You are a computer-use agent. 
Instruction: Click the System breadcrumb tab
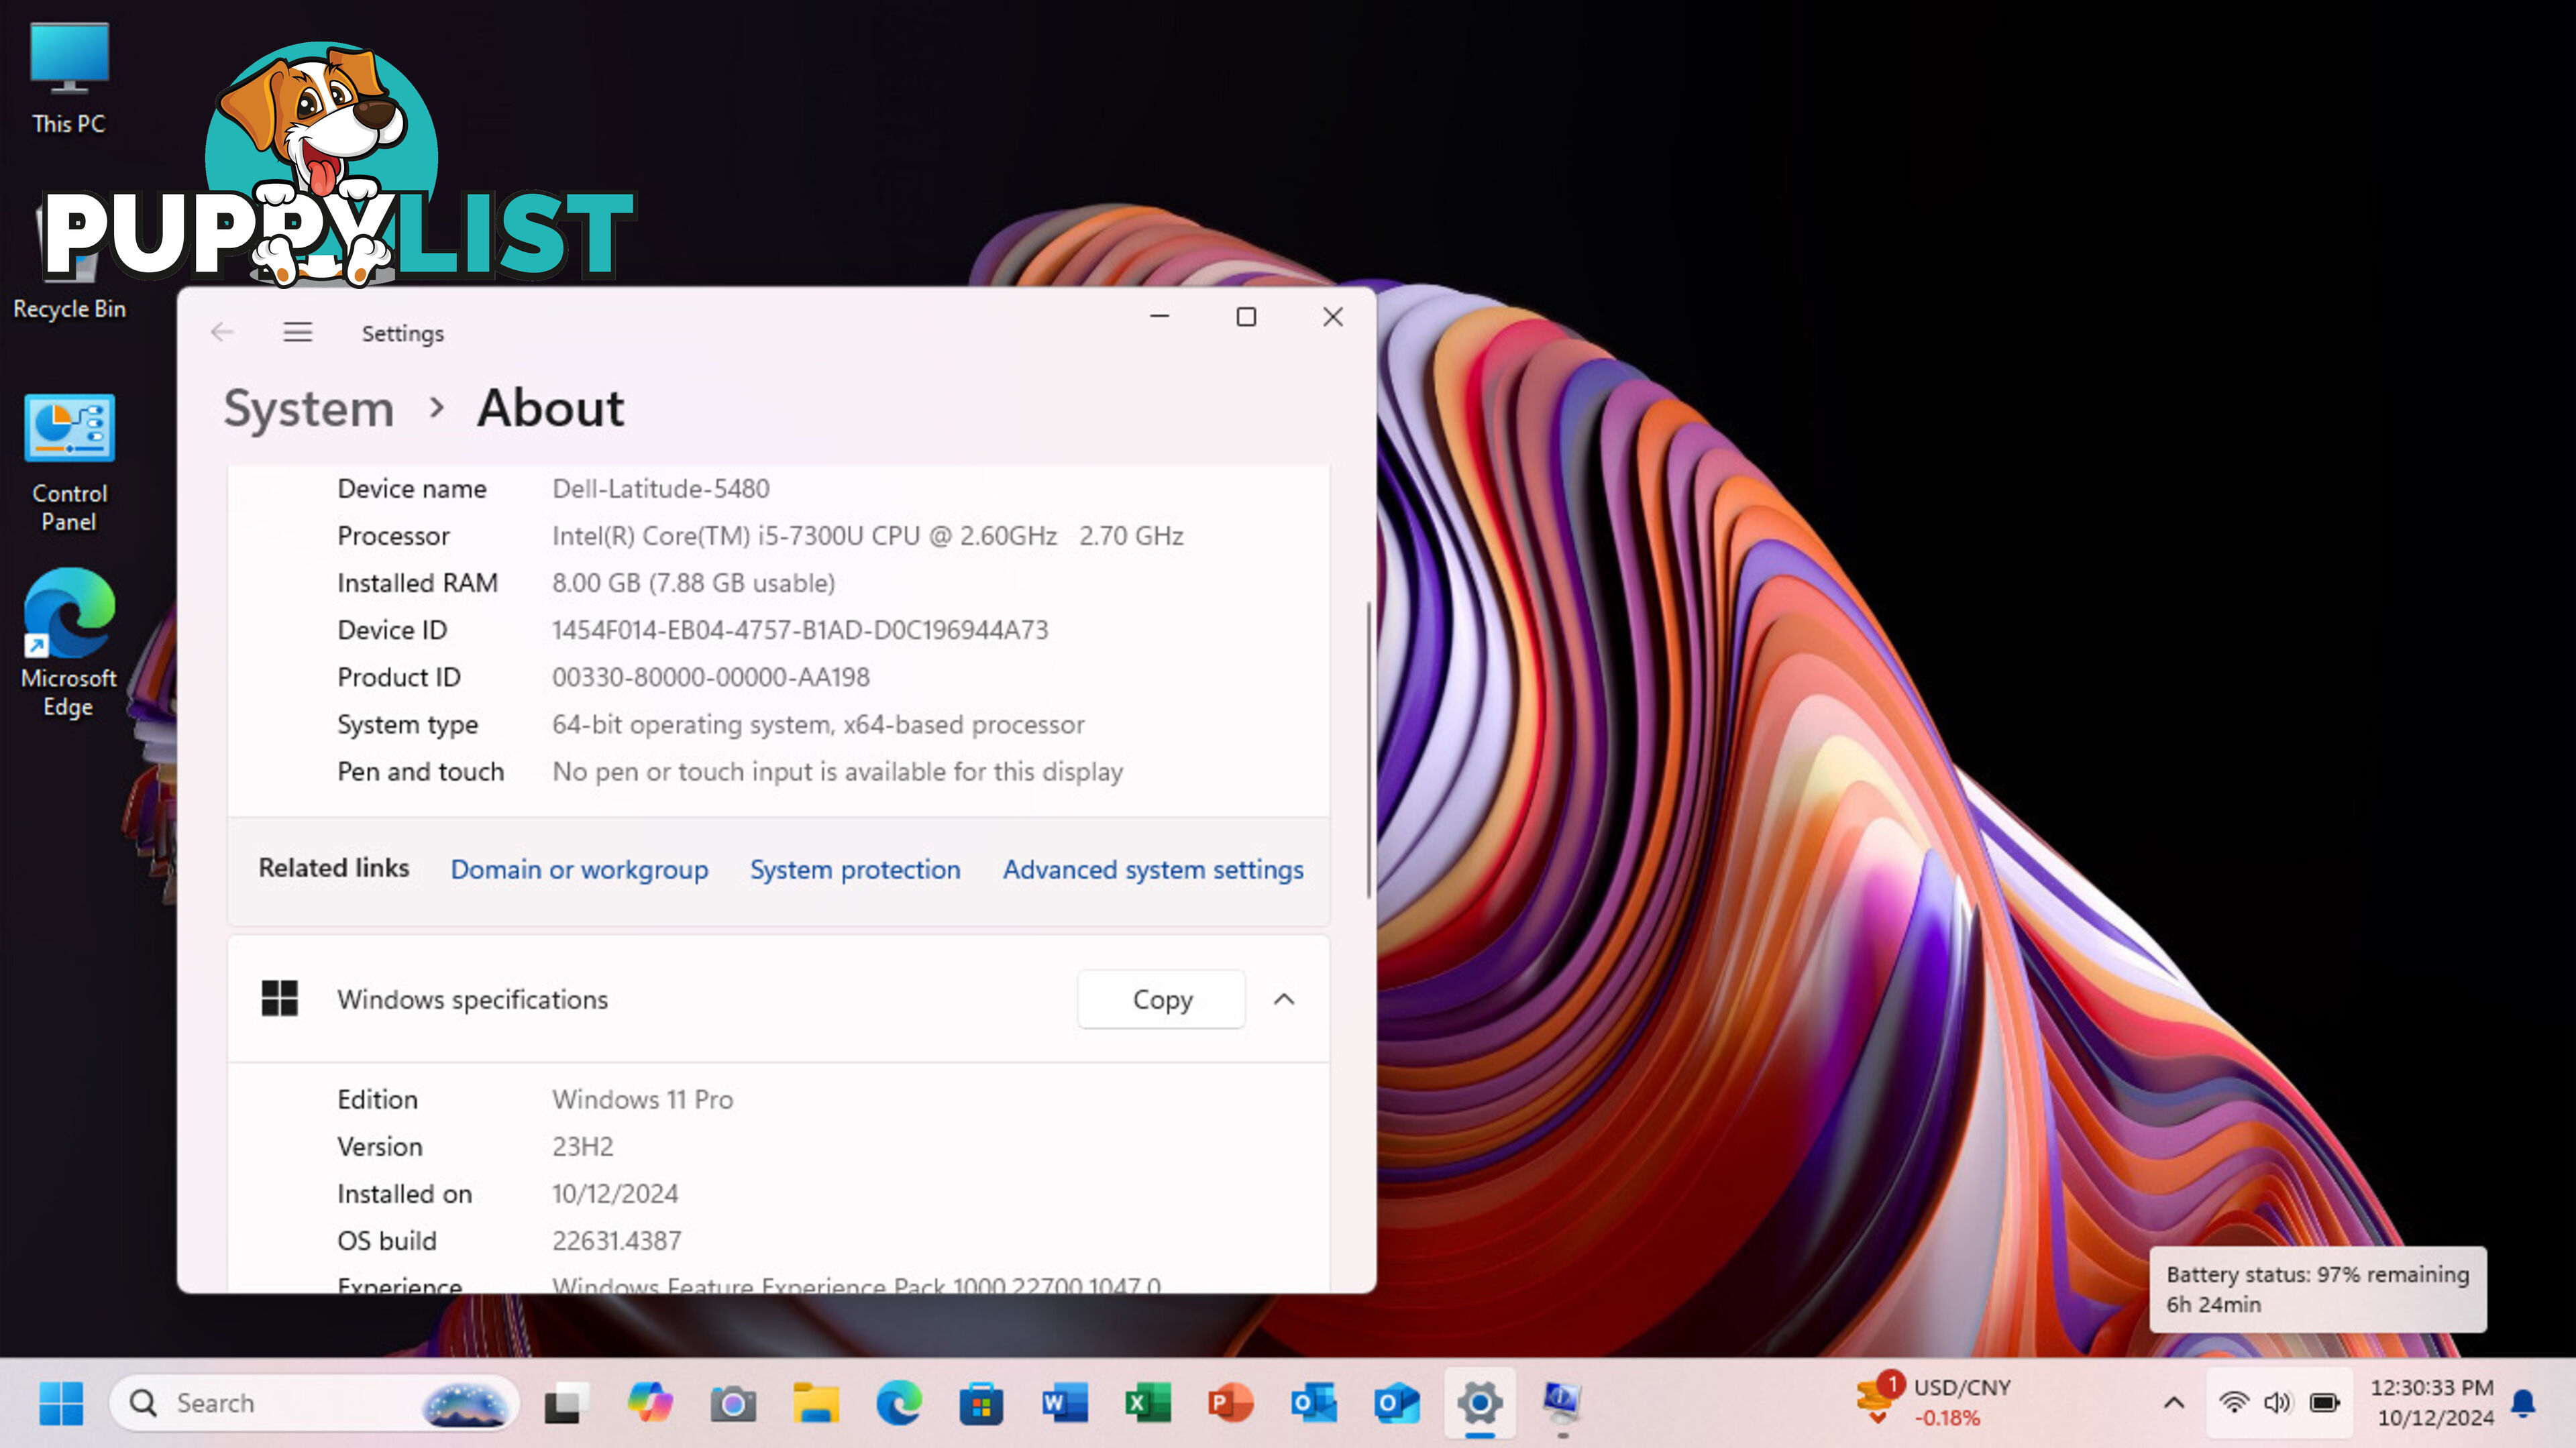(308, 406)
